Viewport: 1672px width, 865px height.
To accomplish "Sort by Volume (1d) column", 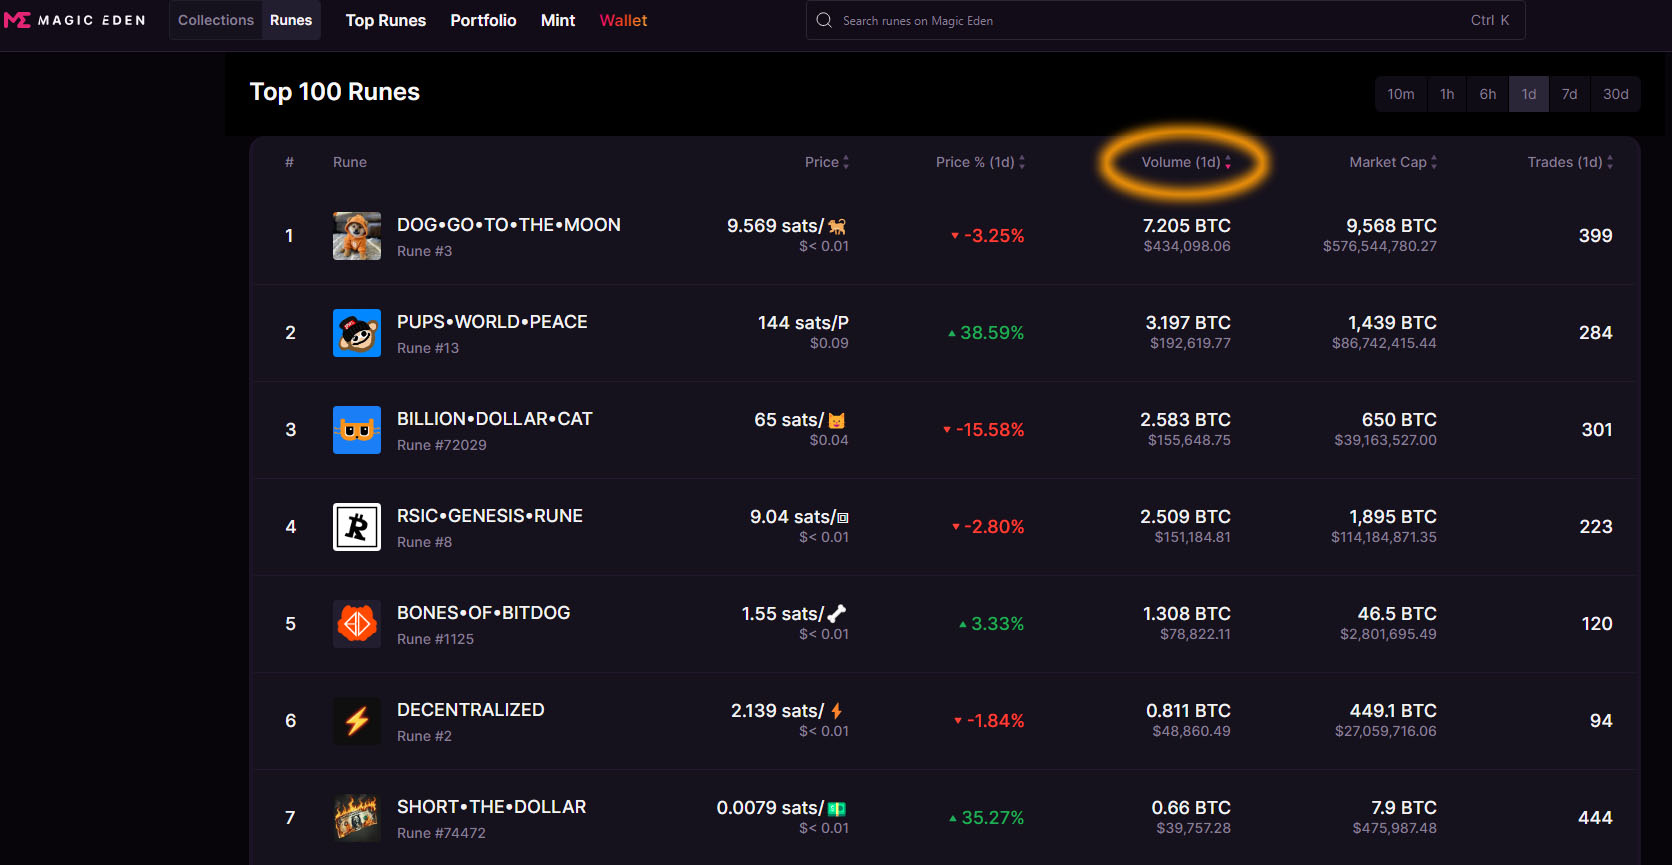I will pos(1186,162).
